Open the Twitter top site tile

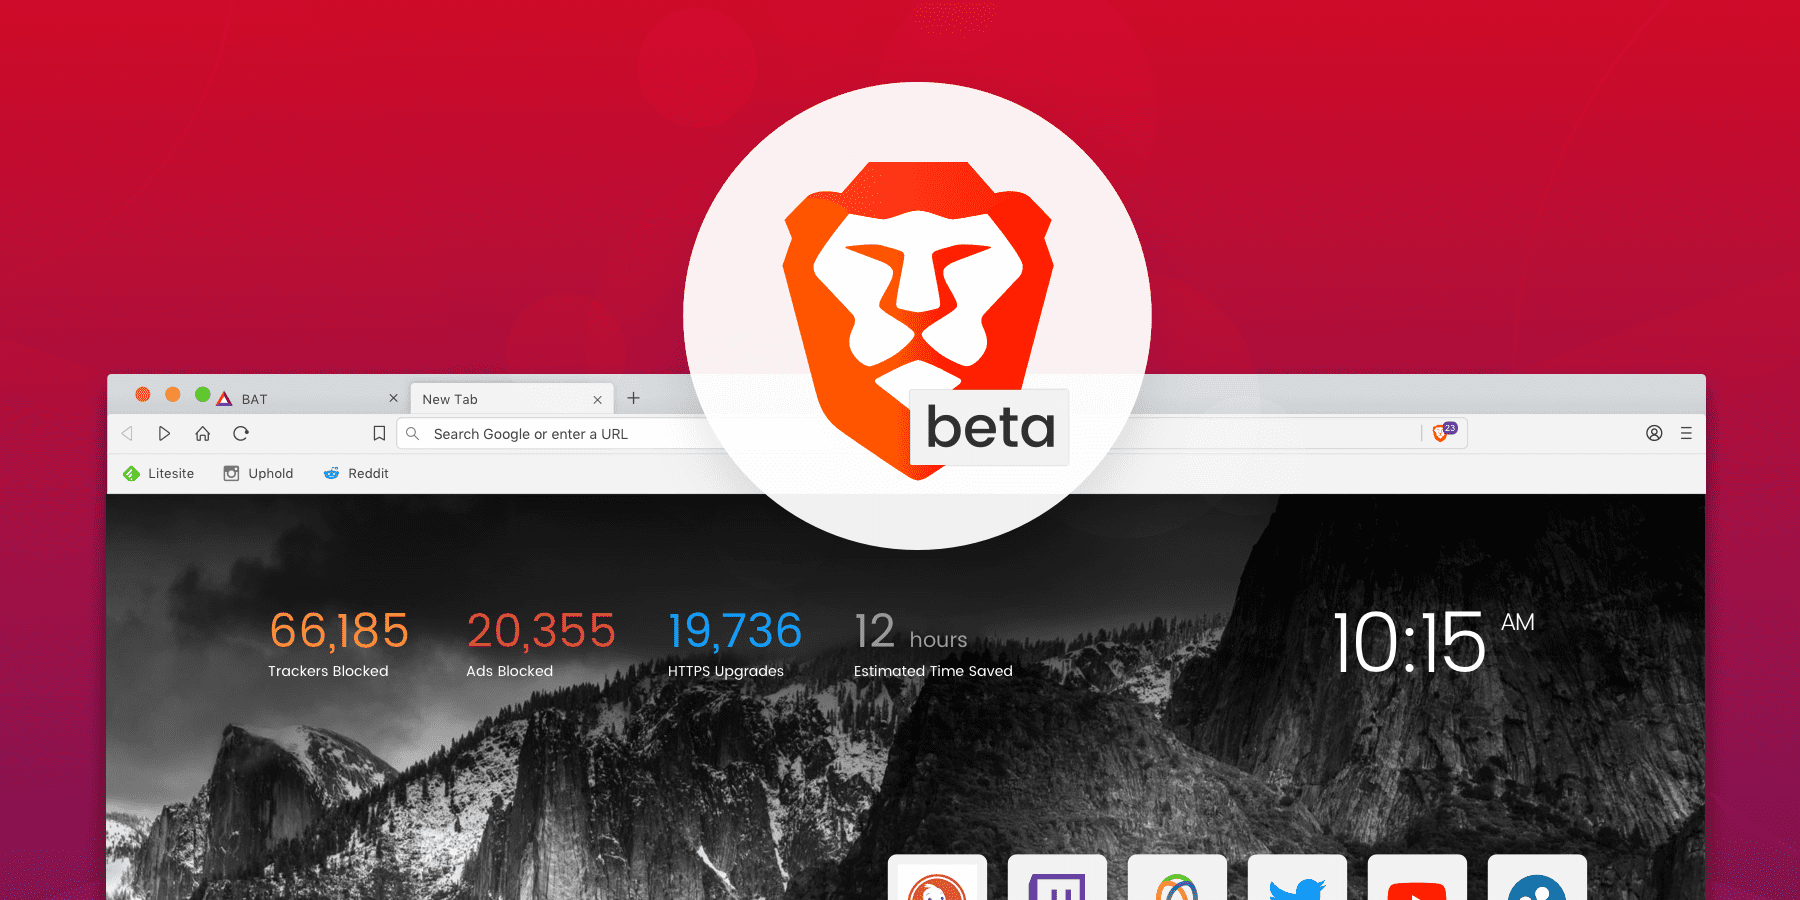[1297, 877]
